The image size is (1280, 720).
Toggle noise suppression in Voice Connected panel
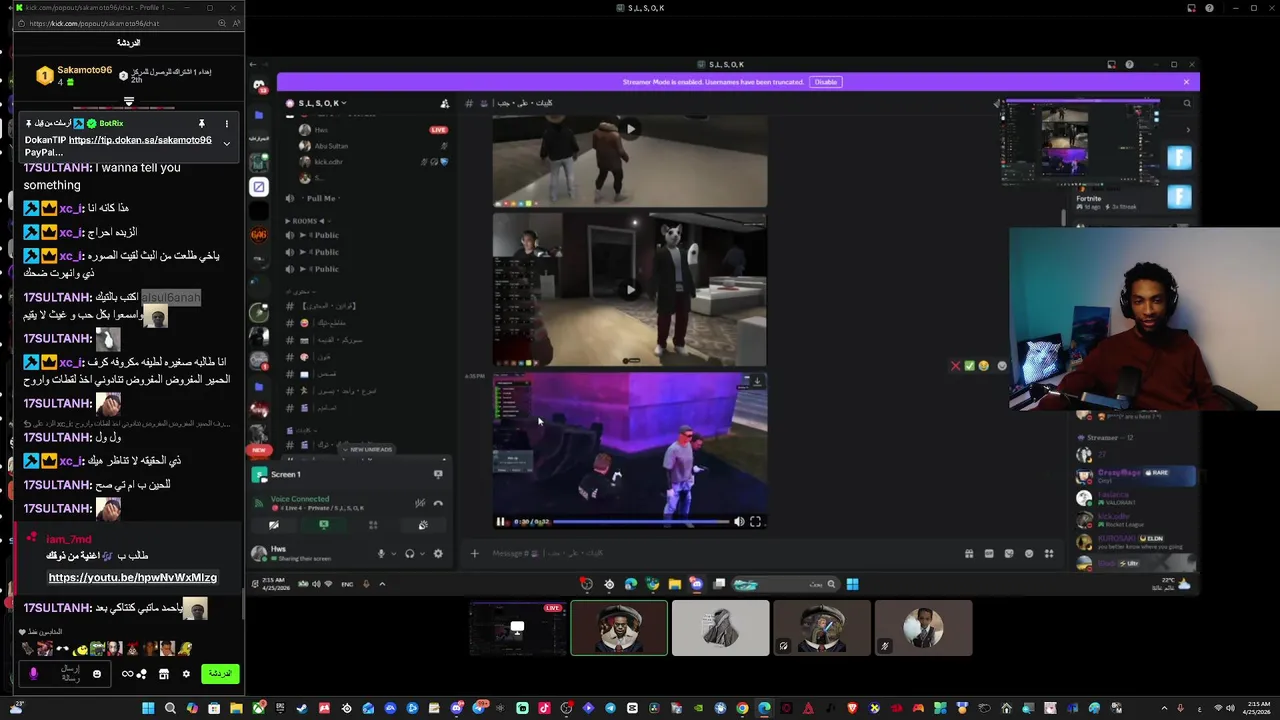coord(420,503)
